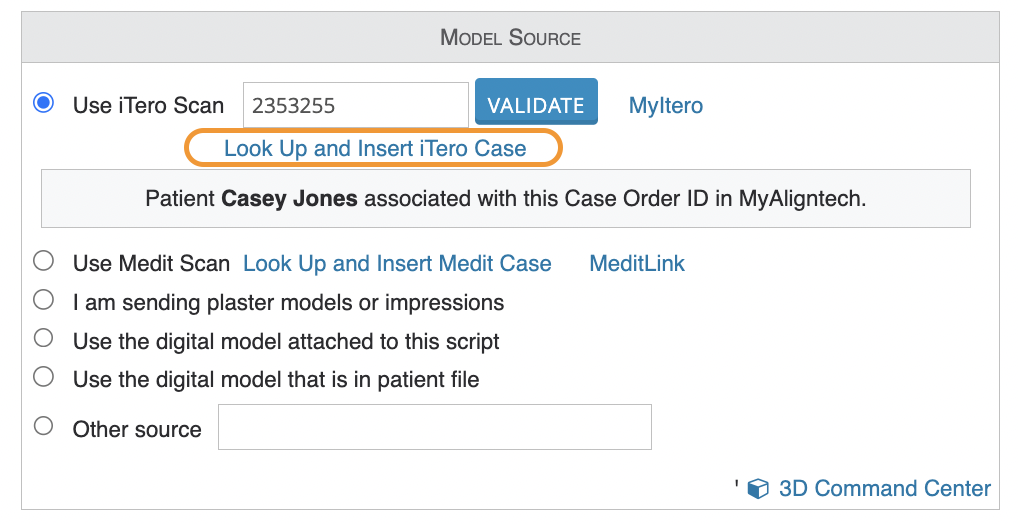Open the MeditLink link
This screenshot has height=524, width=1018.
(x=636, y=264)
